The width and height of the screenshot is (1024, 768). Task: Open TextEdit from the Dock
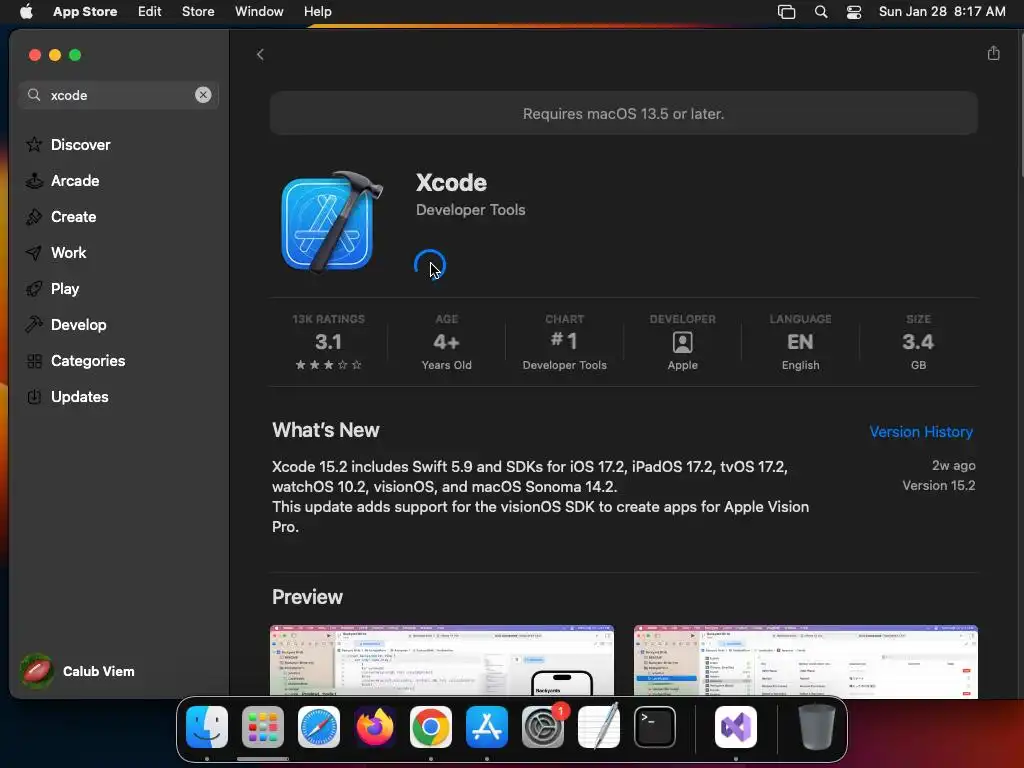[599, 727]
